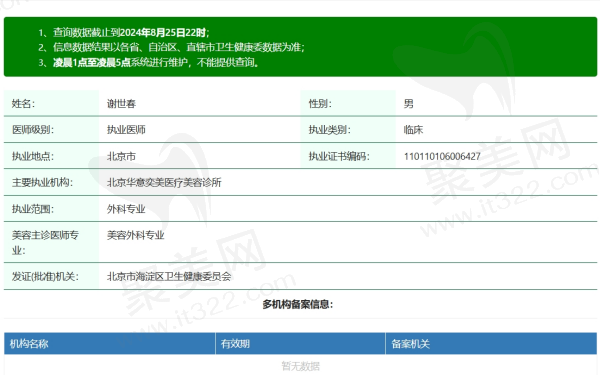Click the 性别 label

tap(320, 104)
